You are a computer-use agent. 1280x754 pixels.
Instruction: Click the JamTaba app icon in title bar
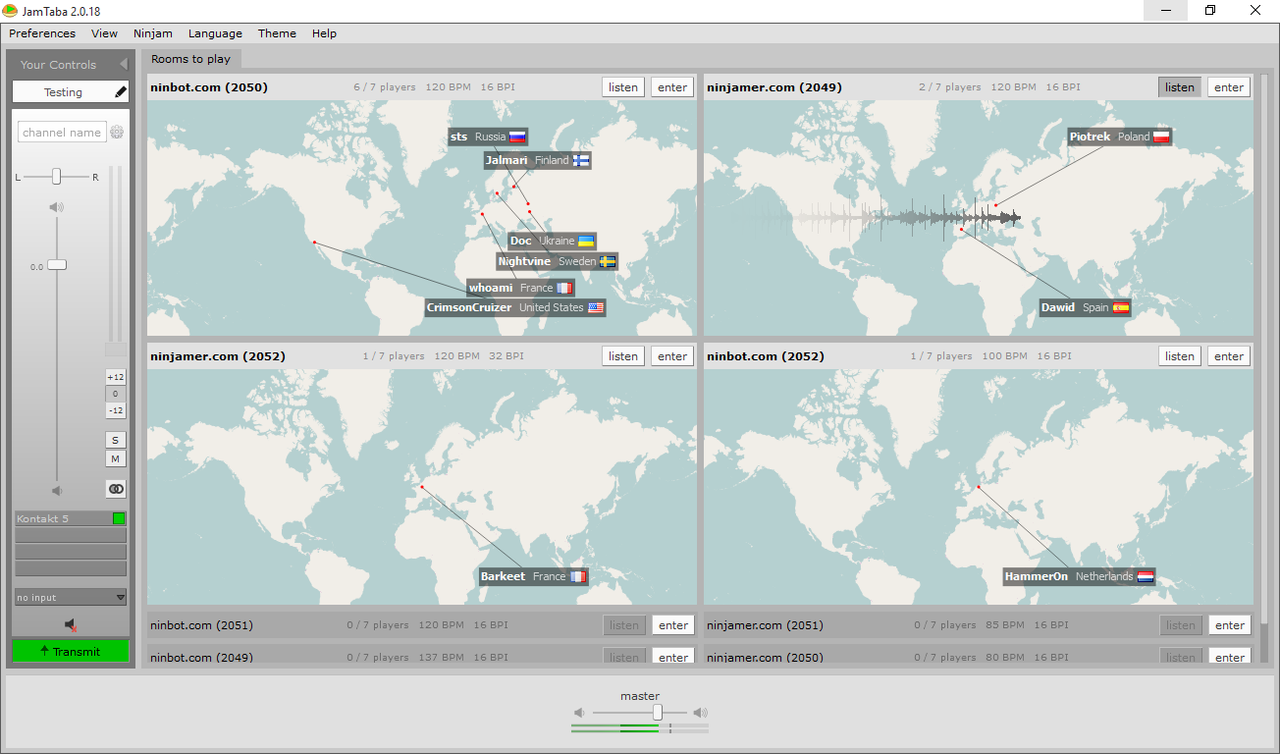point(10,10)
